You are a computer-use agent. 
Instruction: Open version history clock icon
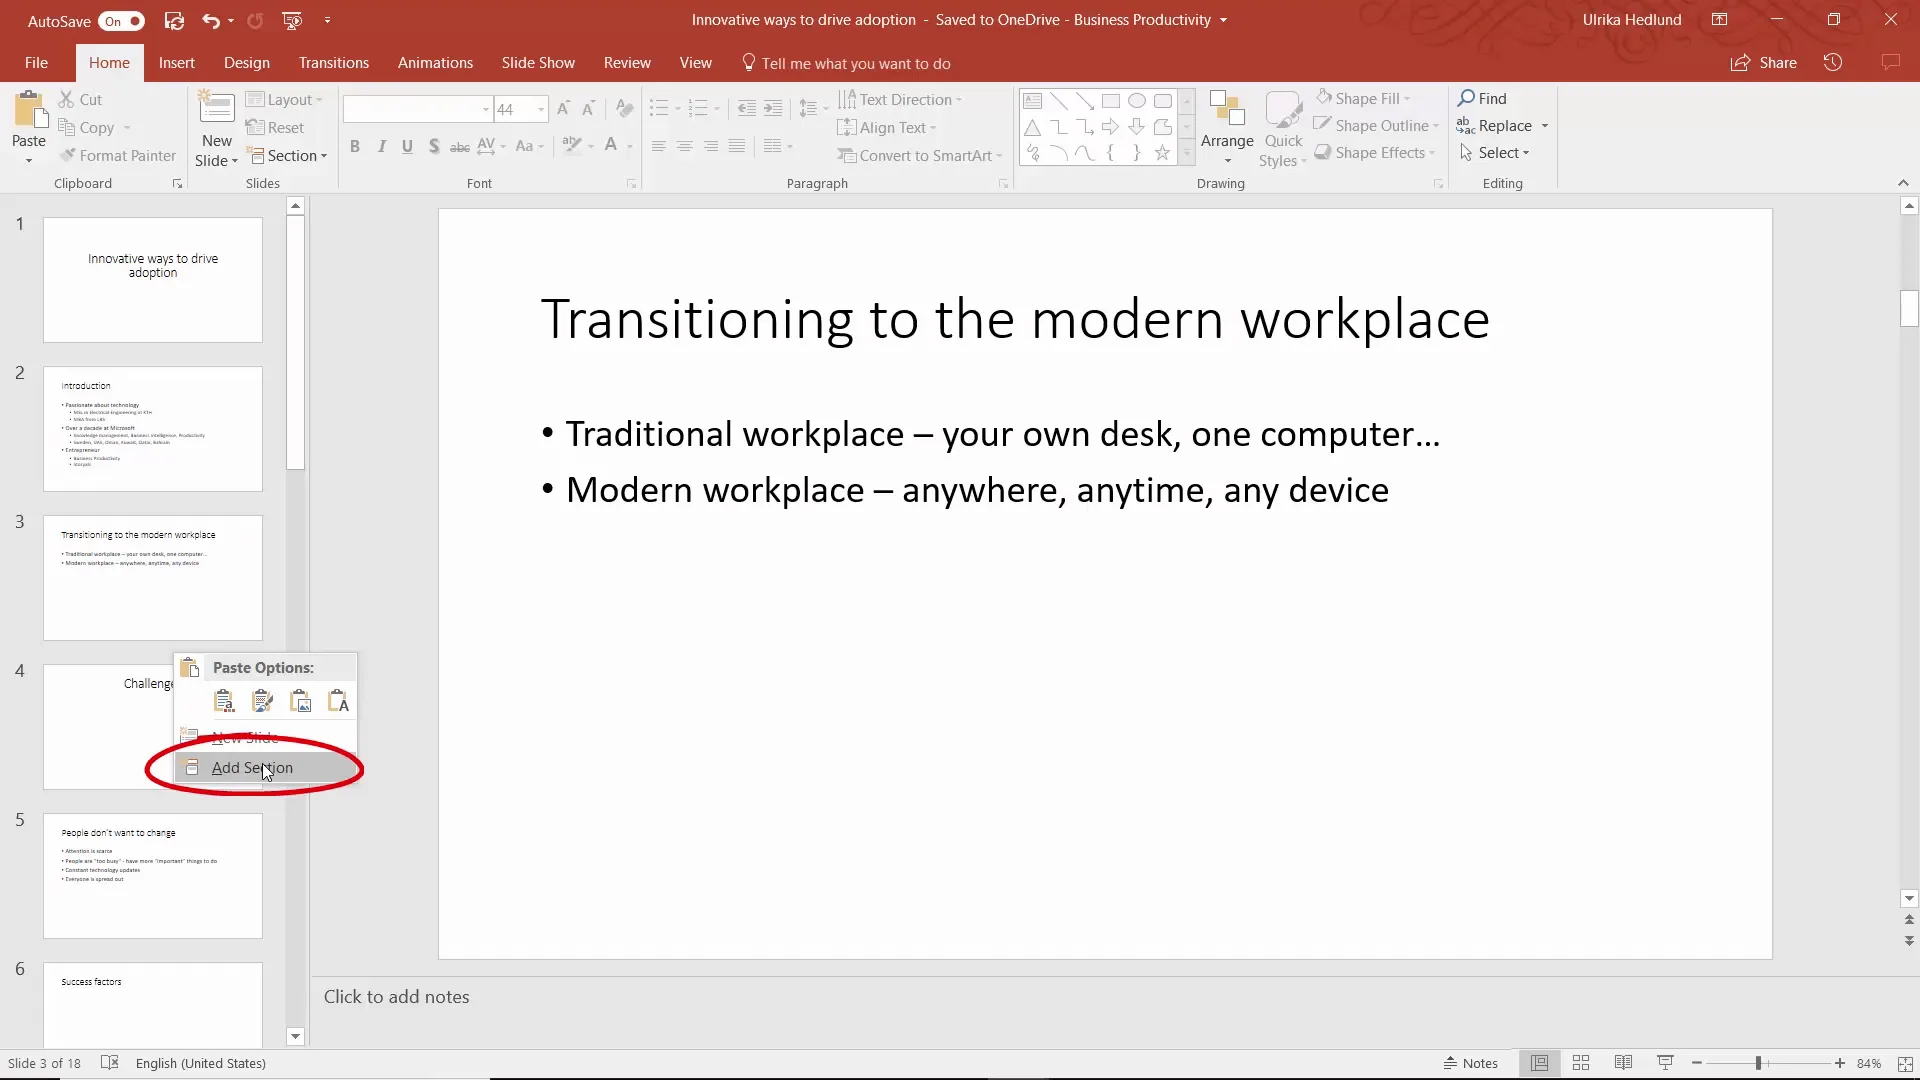coord(1832,62)
